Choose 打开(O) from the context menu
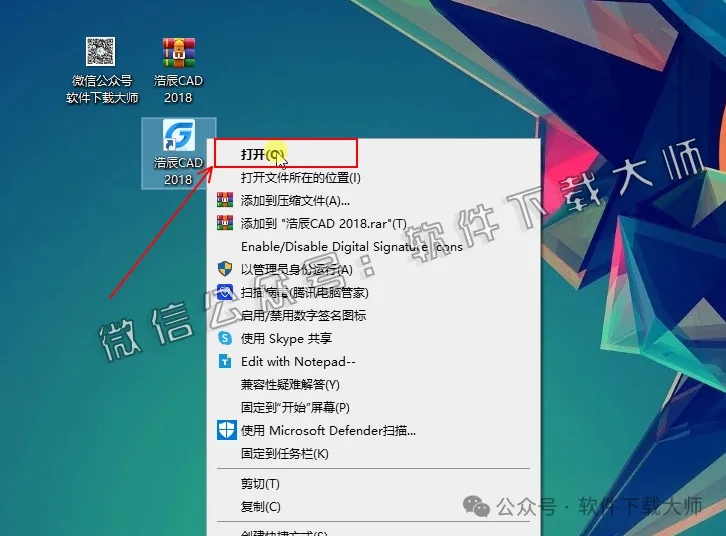This screenshot has width=726, height=536. (373, 154)
